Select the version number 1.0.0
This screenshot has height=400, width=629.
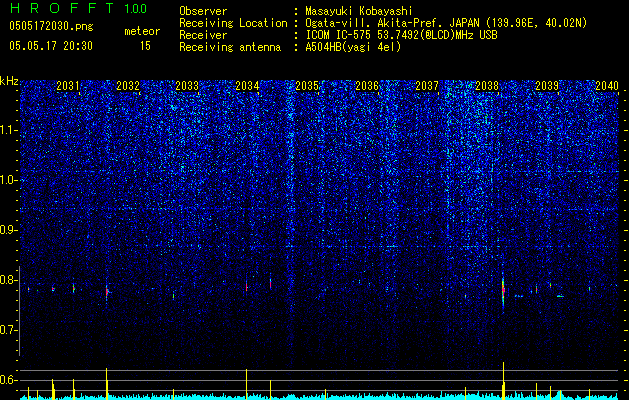[x=136, y=9]
